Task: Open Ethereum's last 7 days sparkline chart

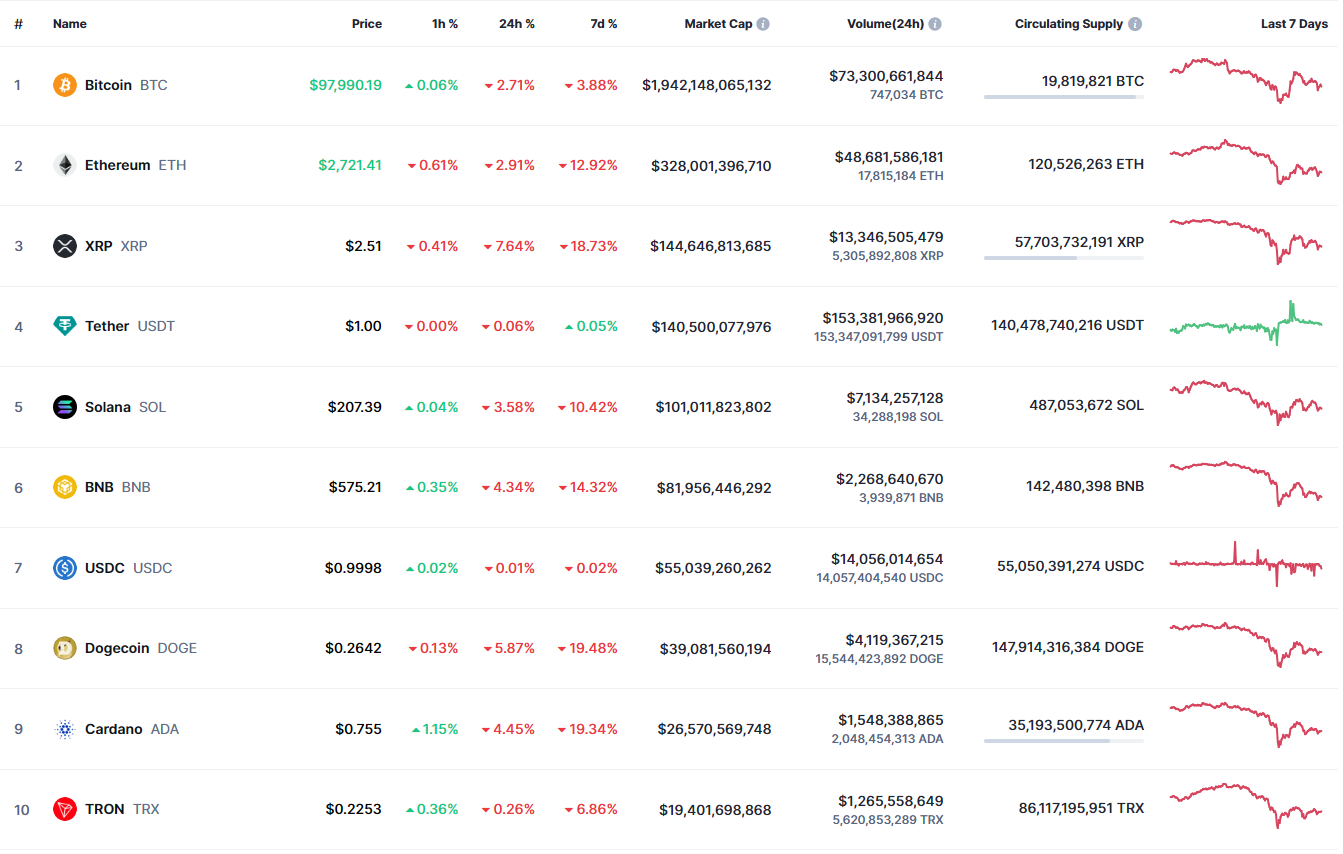Action: (1246, 161)
